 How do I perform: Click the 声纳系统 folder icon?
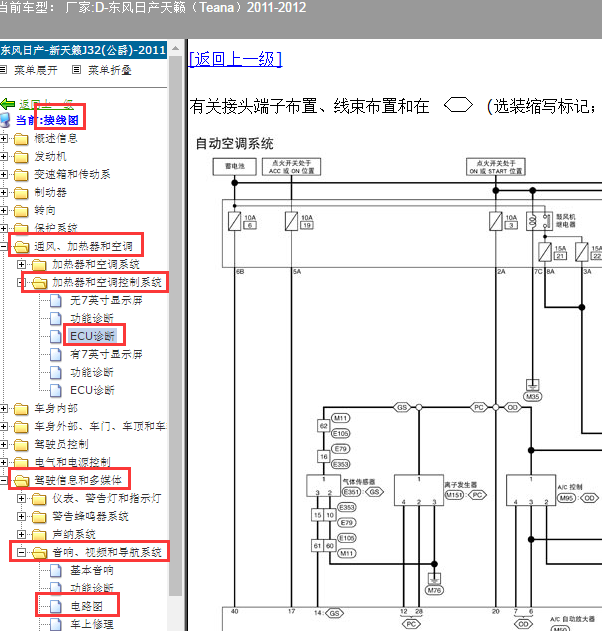pos(39,535)
